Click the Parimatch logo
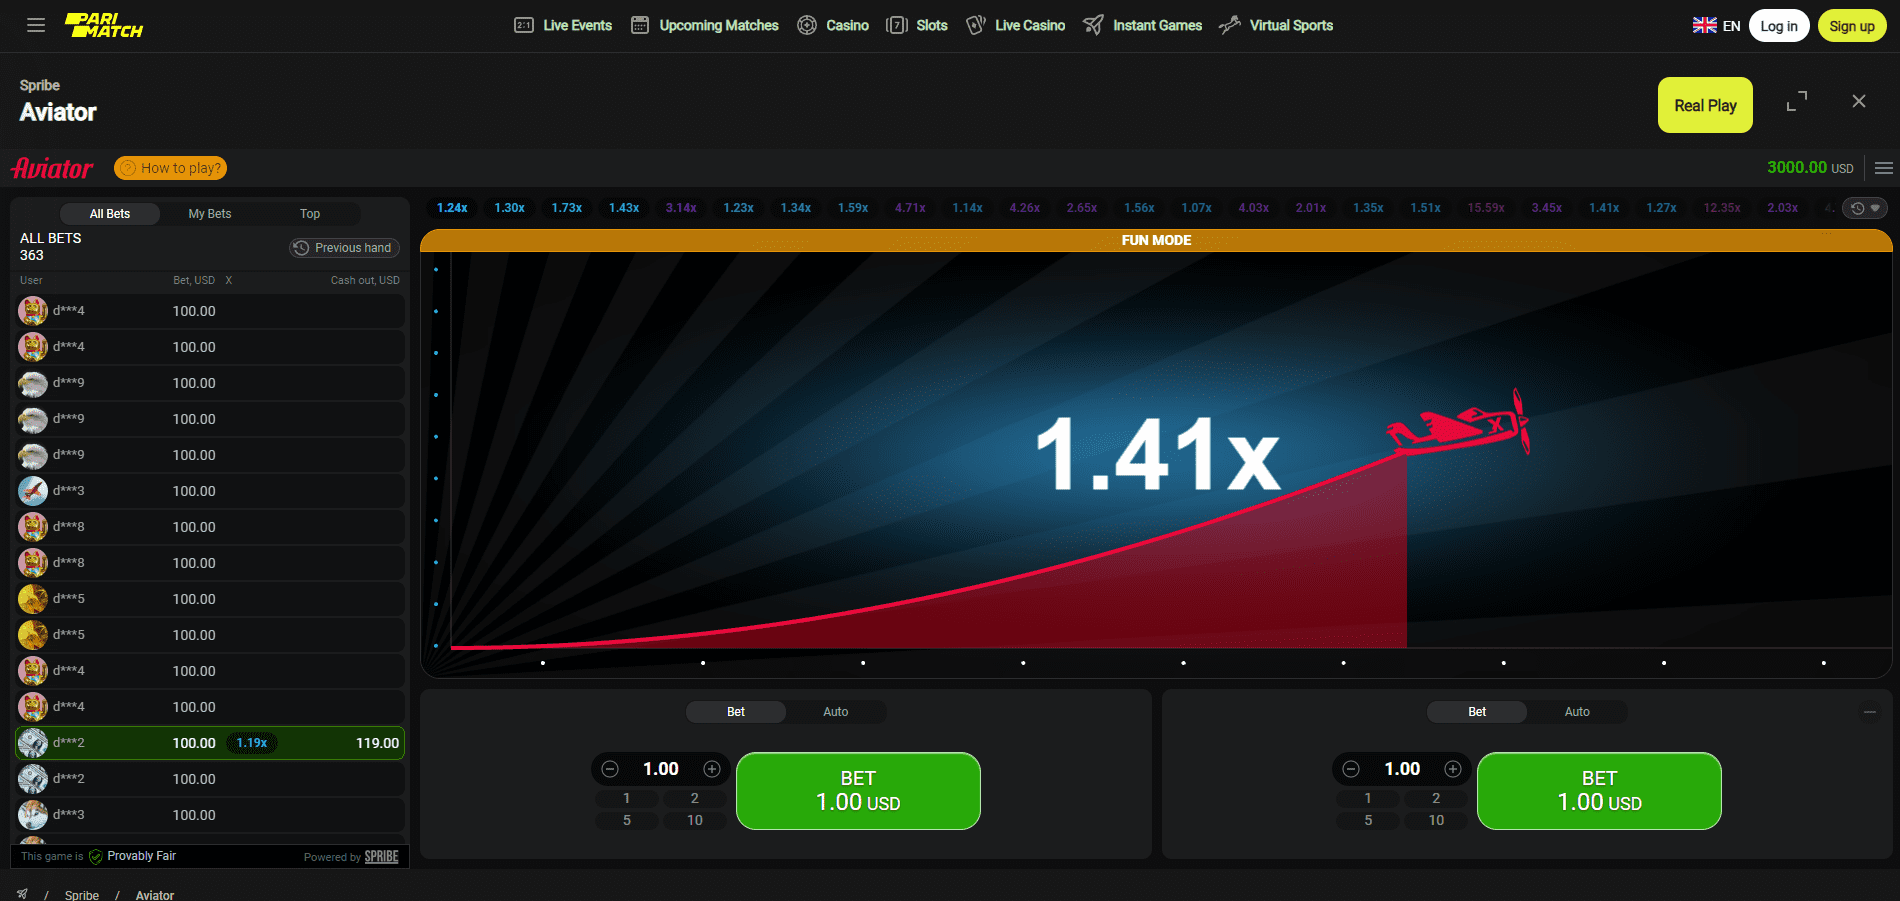The width and height of the screenshot is (1900, 901). click(x=104, y=25)
